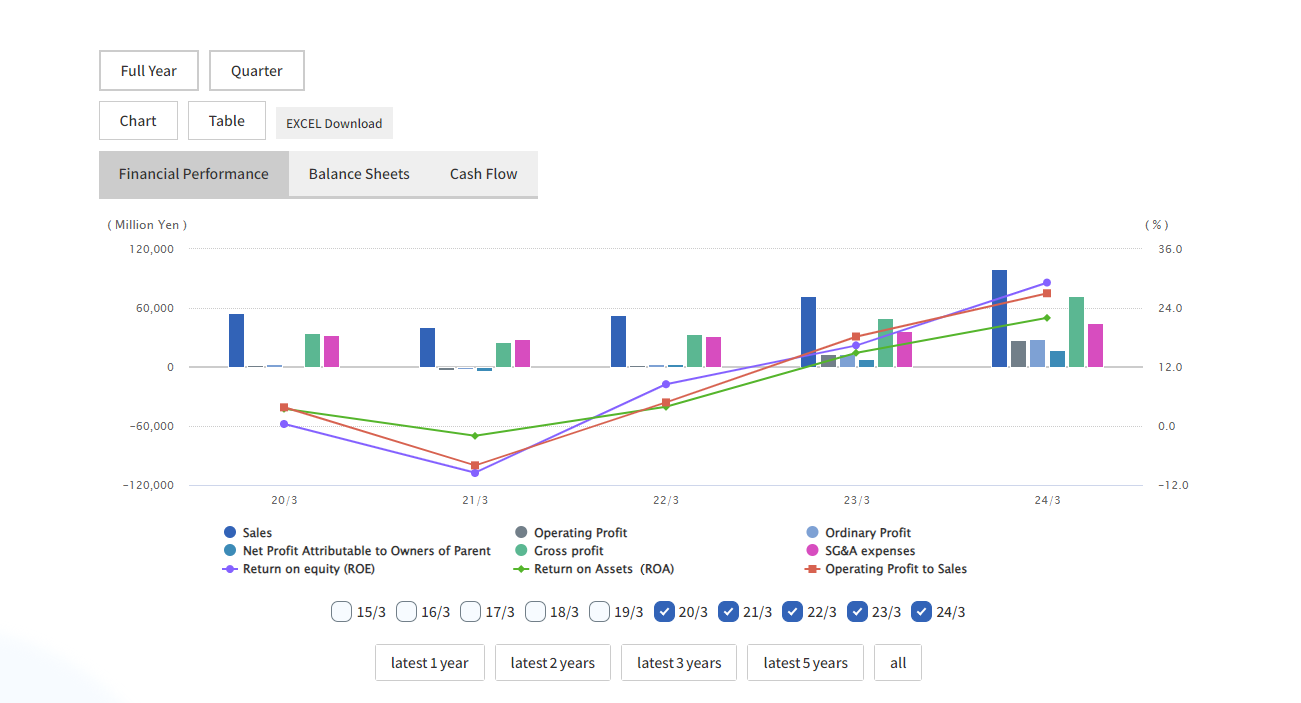Click the 23/3 x-axis label
This screenshot has width=1301, height=703.
(857, 500)
